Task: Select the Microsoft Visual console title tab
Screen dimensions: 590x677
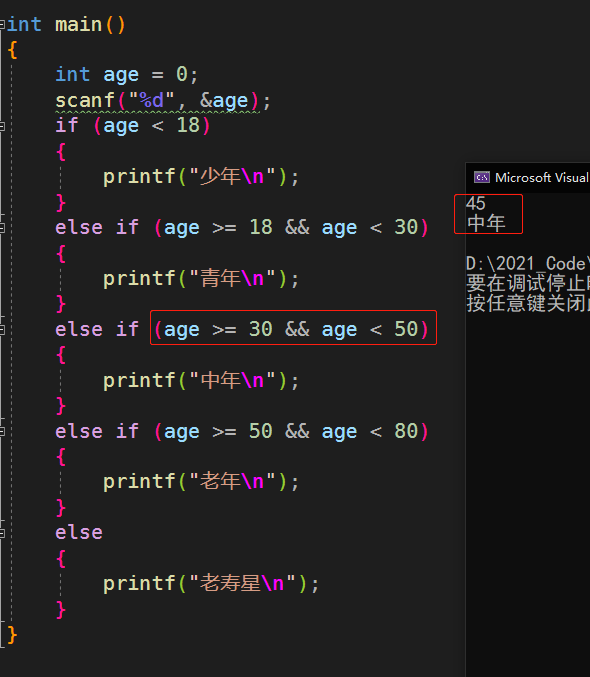Action: pos(531,177)
